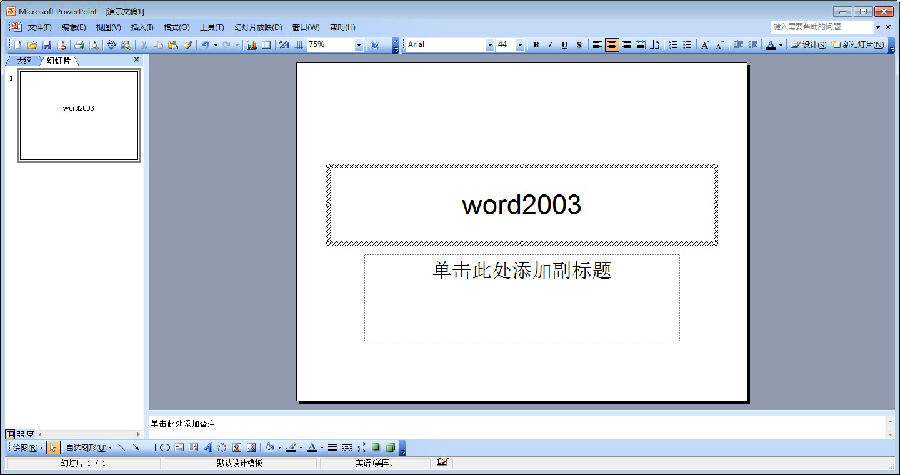Expand the line color dropdown arrow
900x475 pixels.
(301, 447)
